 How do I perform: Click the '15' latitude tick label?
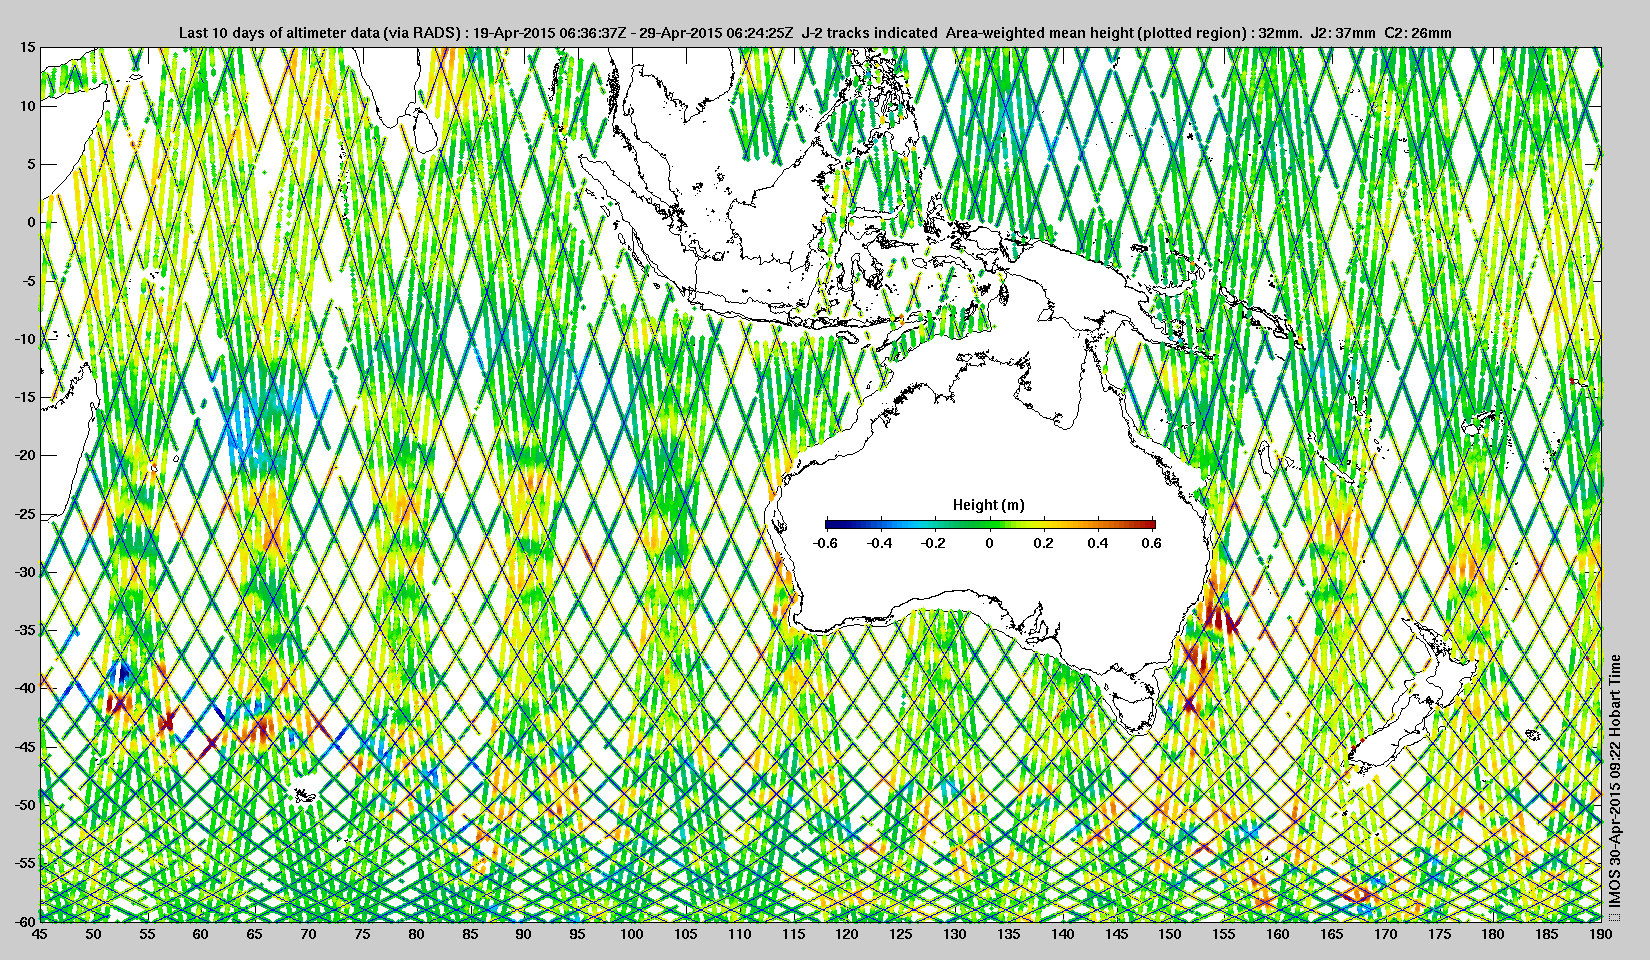pos(28,47)
